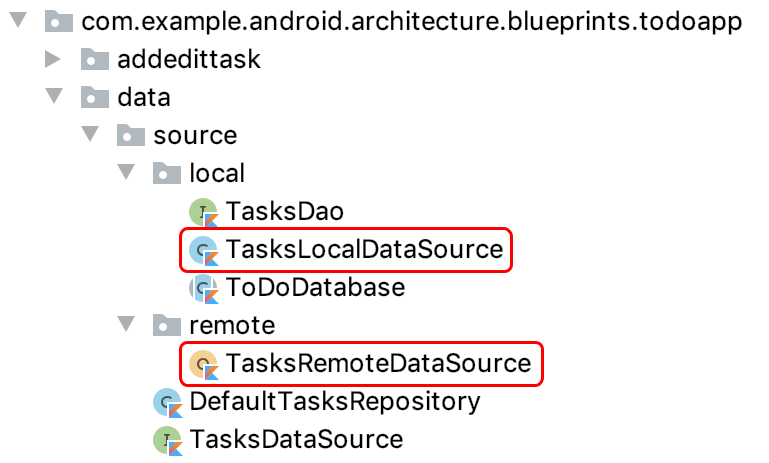Click the remote package folder icon
769x463 pixels.
(x=166, y=325)
